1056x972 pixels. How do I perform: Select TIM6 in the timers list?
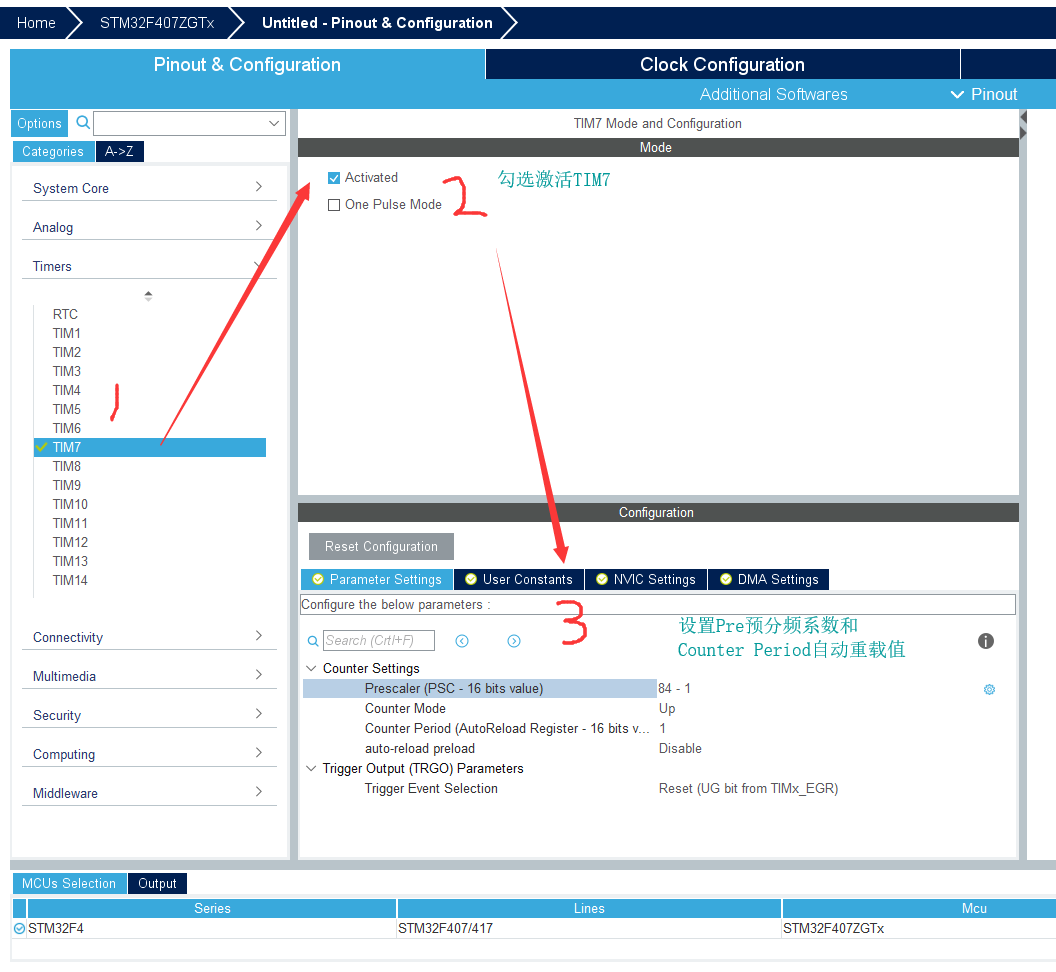(67, 428)
